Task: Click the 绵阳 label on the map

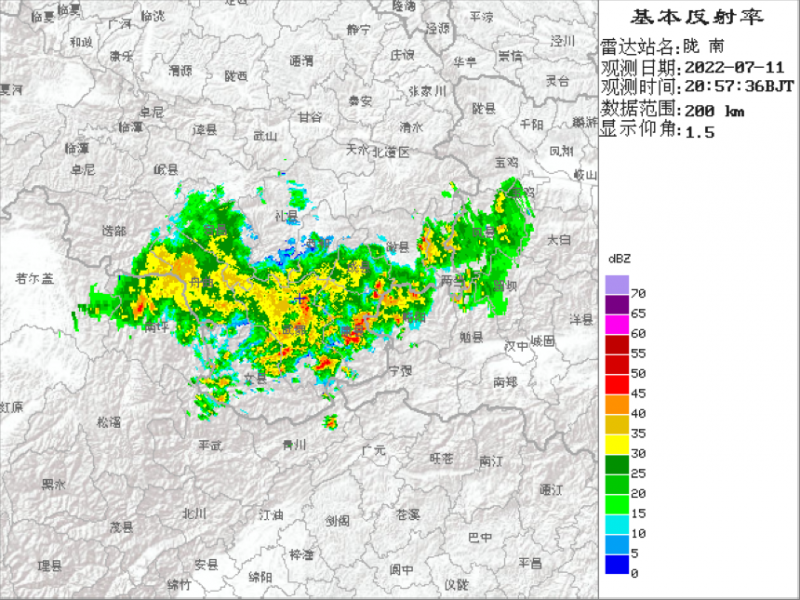Action: (259, 576)
